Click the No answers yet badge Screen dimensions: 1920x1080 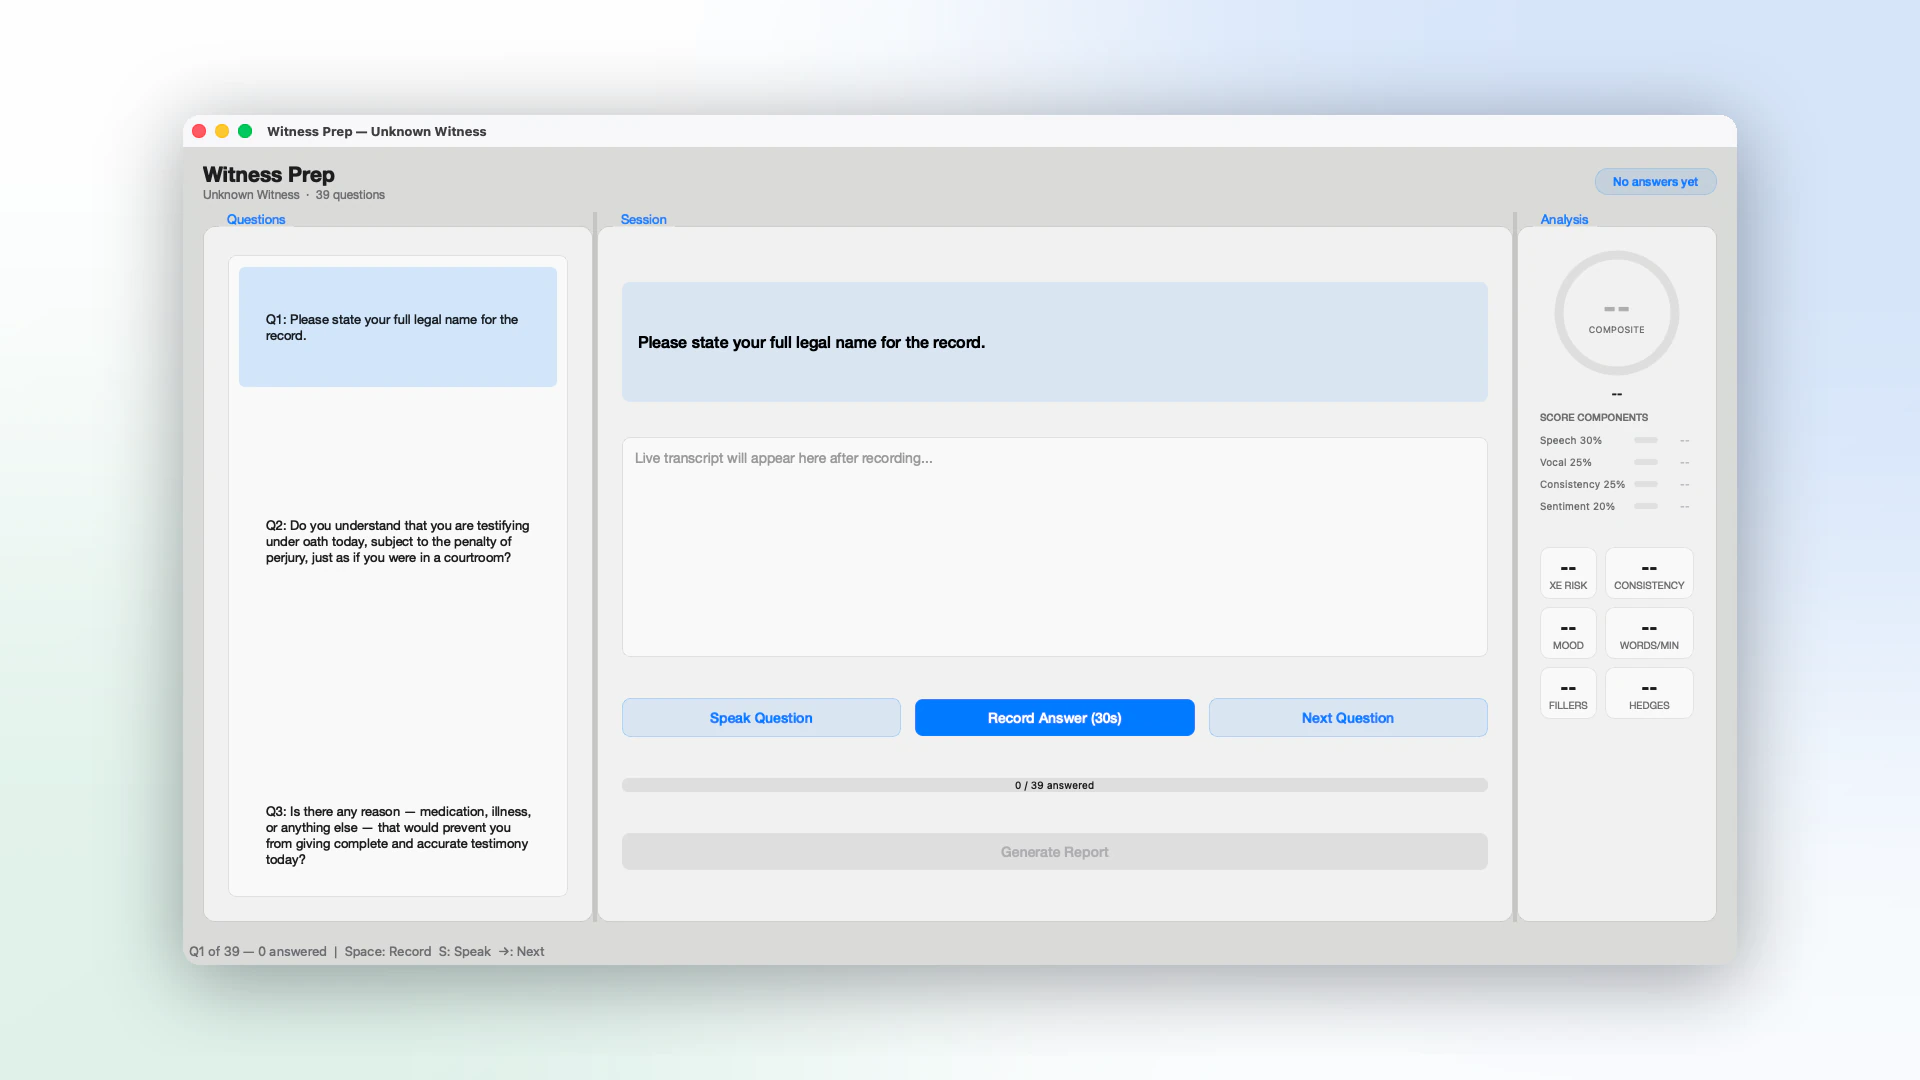tap(1655, 182)
